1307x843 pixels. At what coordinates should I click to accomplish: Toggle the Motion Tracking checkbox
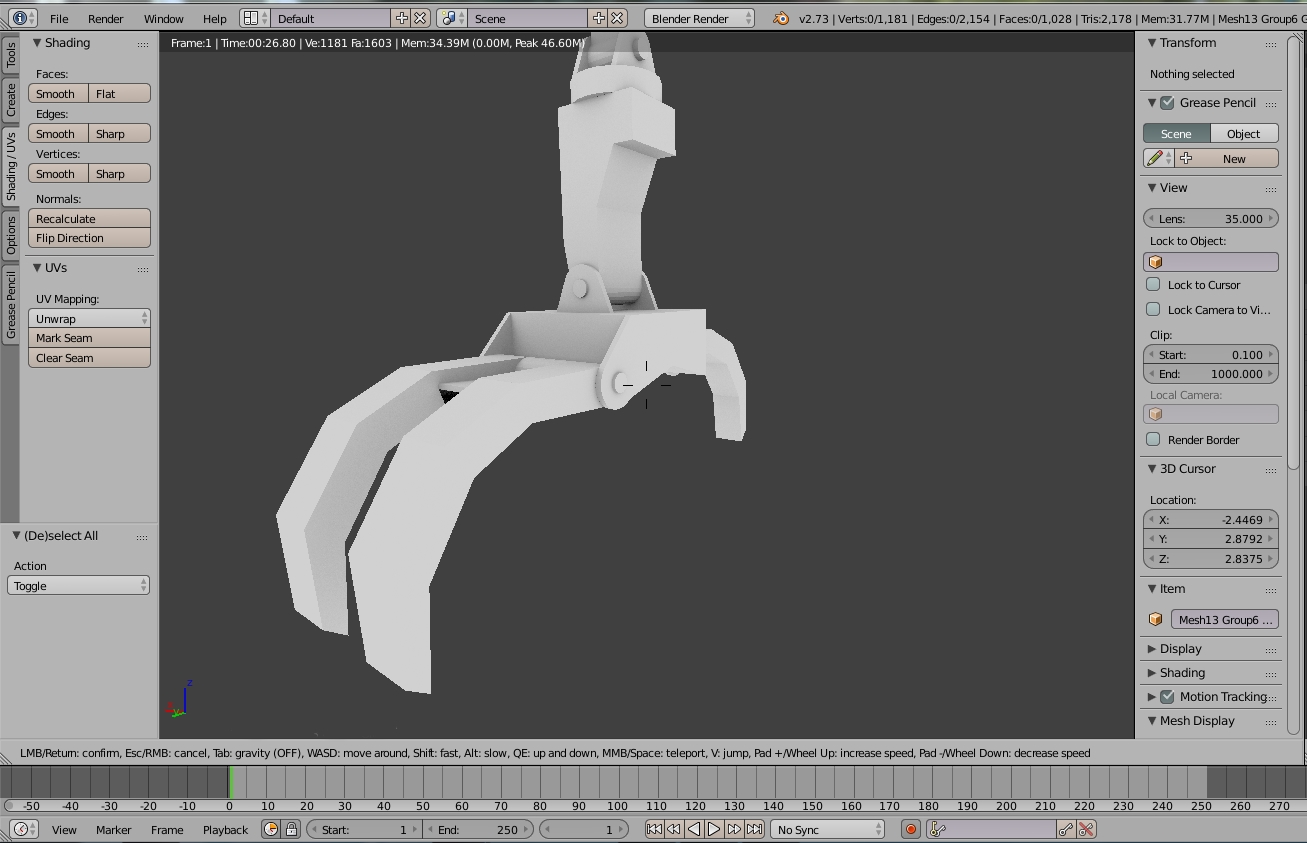(1167, 696)
